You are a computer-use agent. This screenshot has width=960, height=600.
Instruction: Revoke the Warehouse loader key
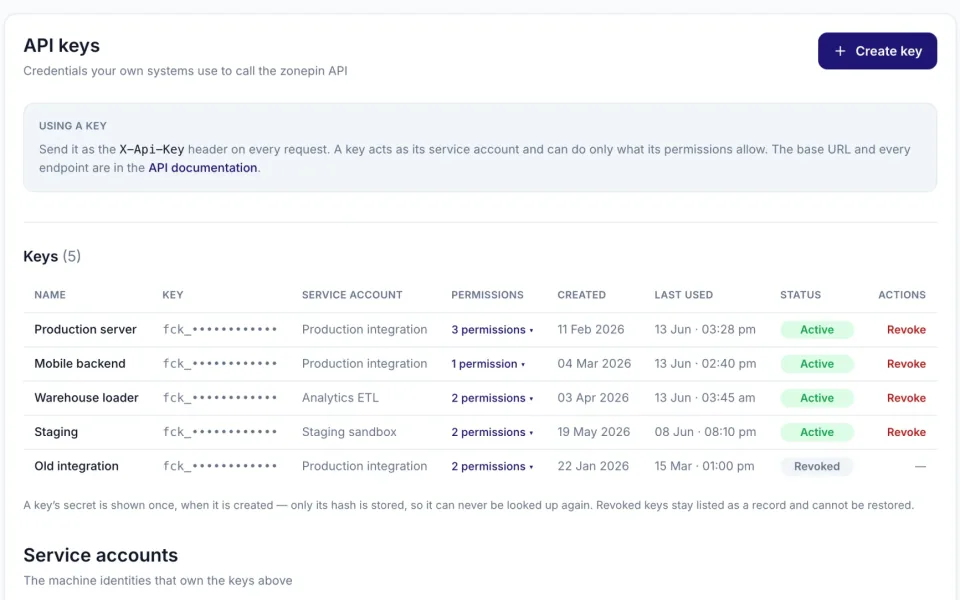click(x=906, y=398)
